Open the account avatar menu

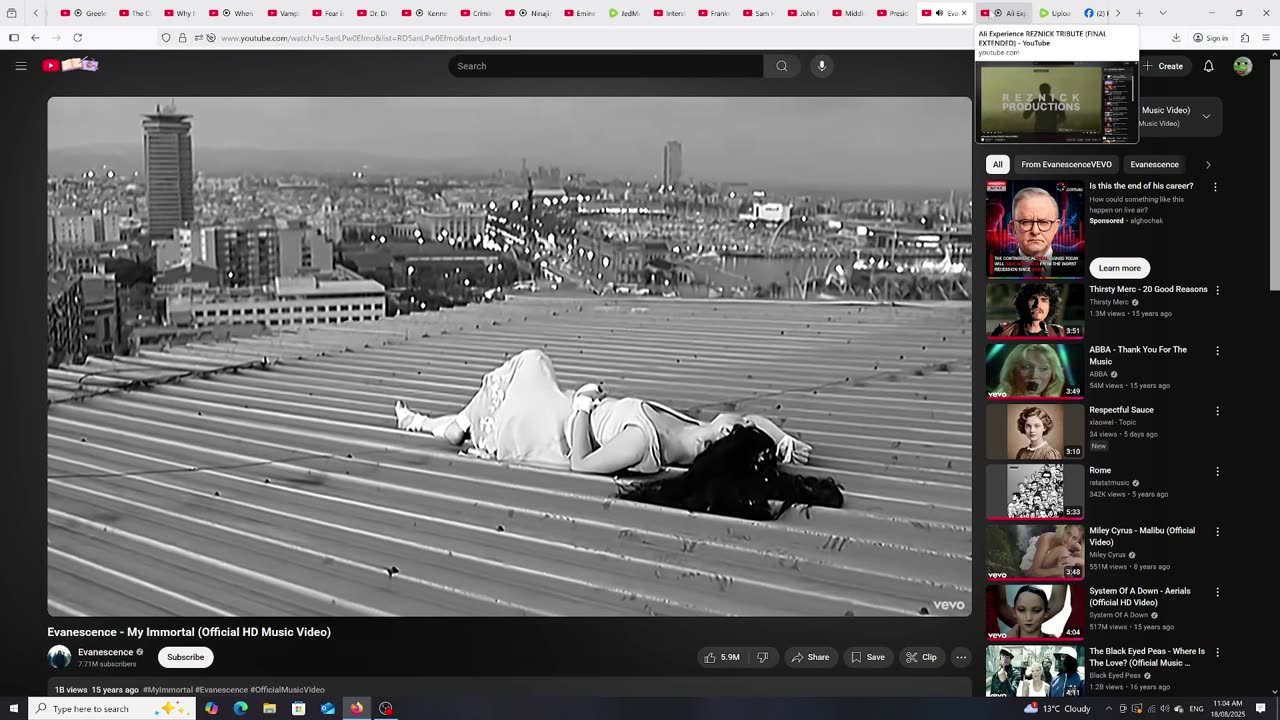pyautogui.click(x=1243, y=66)
